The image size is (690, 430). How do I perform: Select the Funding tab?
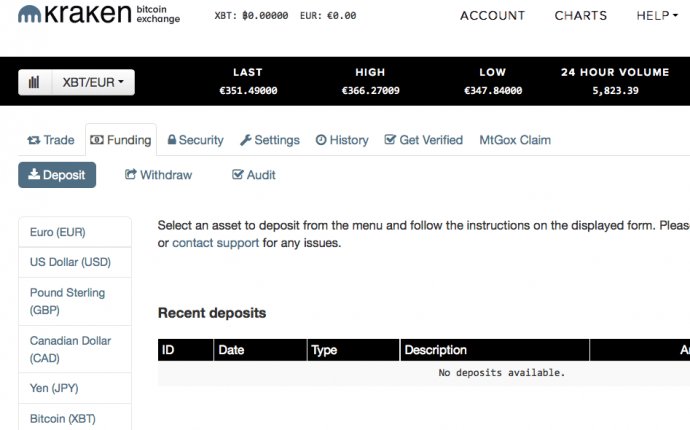point(121,140)
